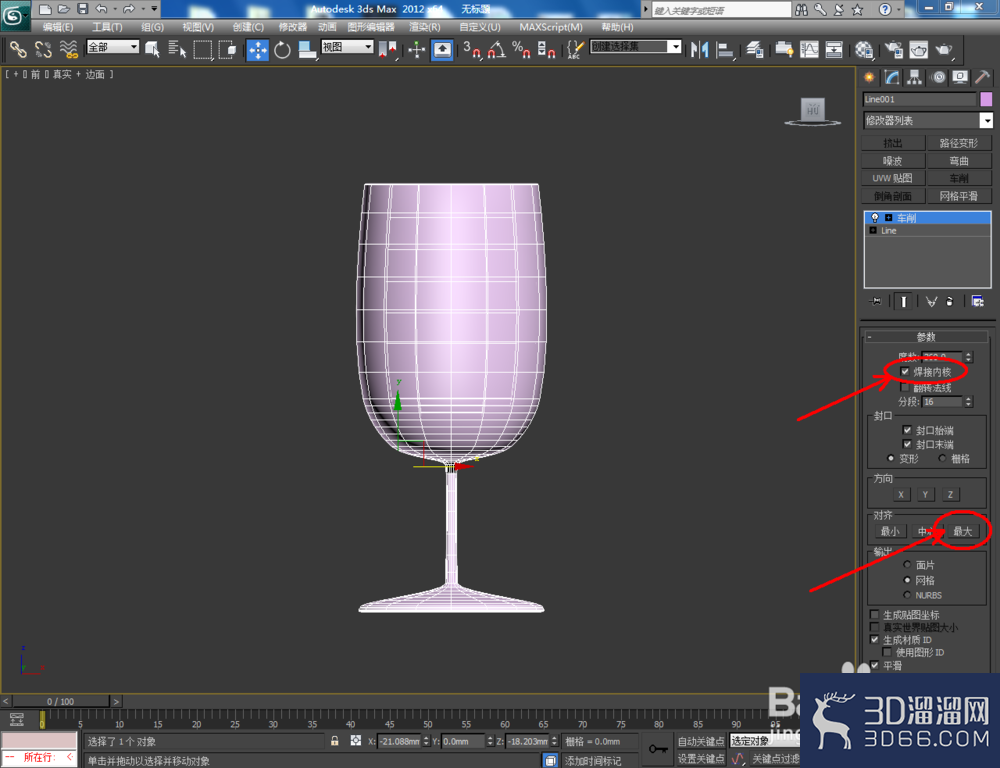Open the 全部 selection filter dropdown

point(113,47)
